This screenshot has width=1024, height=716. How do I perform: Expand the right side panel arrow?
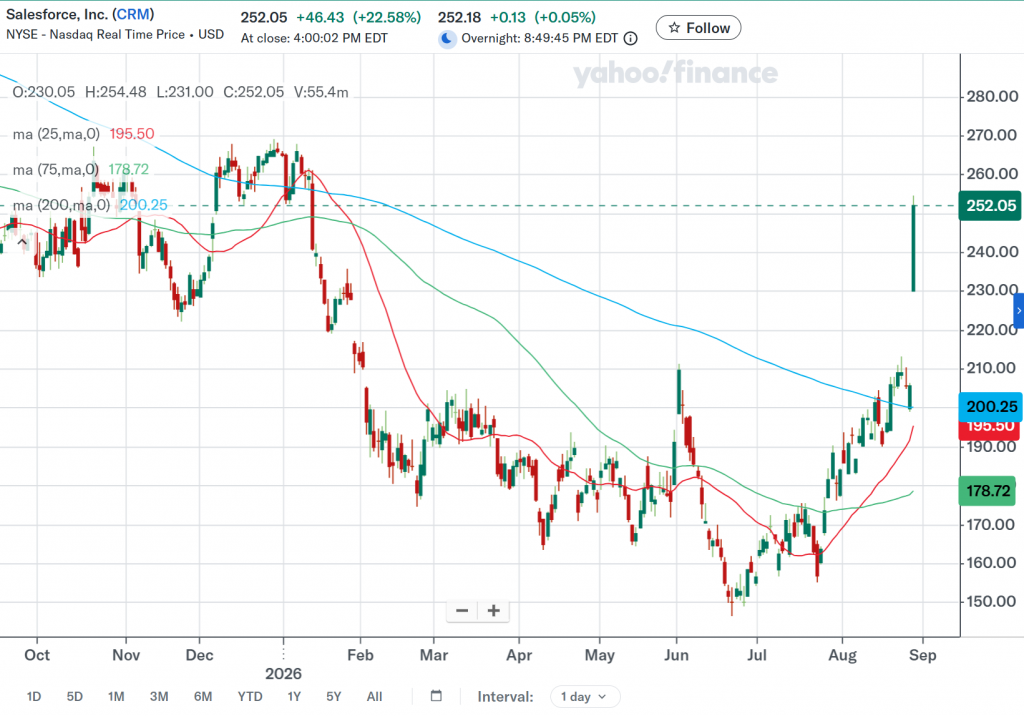click(x=1019, y=311)
